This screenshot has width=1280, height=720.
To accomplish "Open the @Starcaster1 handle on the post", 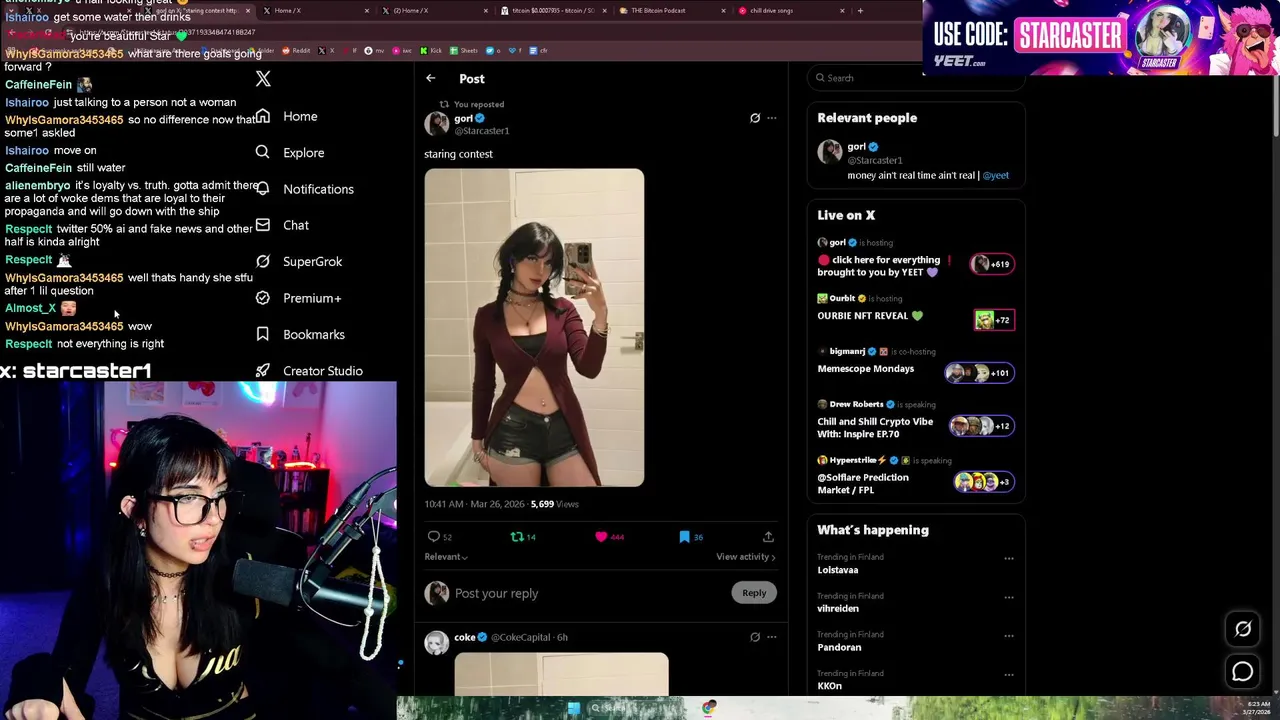I will (482, 131).
